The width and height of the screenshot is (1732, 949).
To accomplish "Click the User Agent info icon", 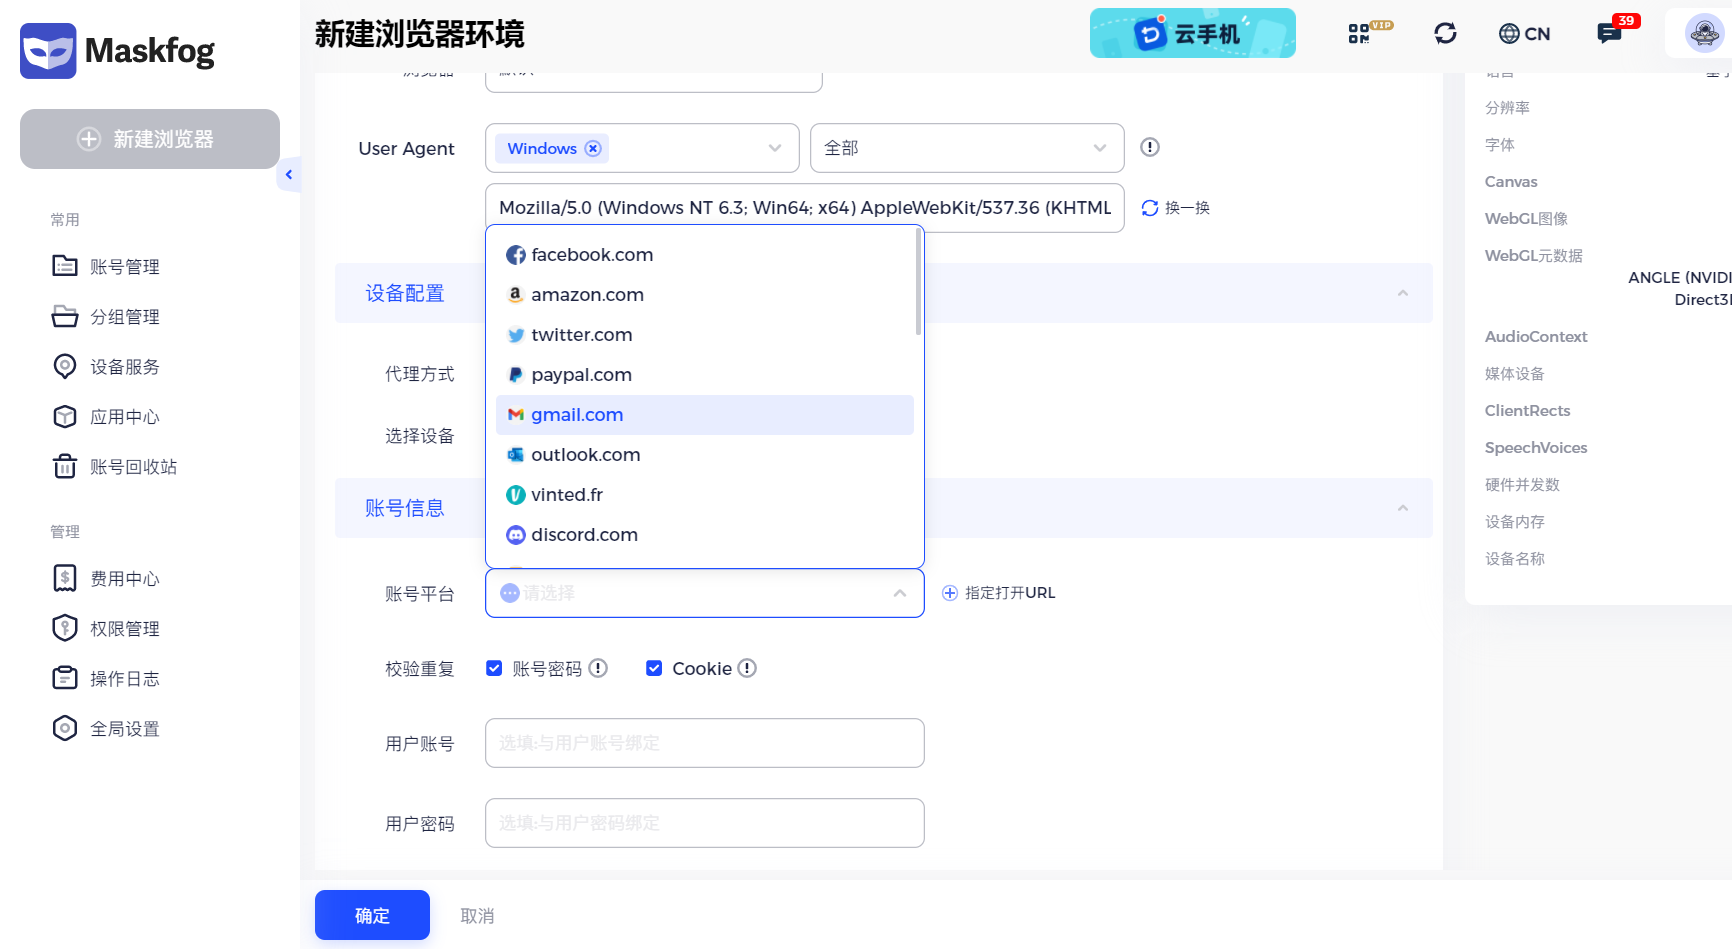I will (x=1150, y=147).
